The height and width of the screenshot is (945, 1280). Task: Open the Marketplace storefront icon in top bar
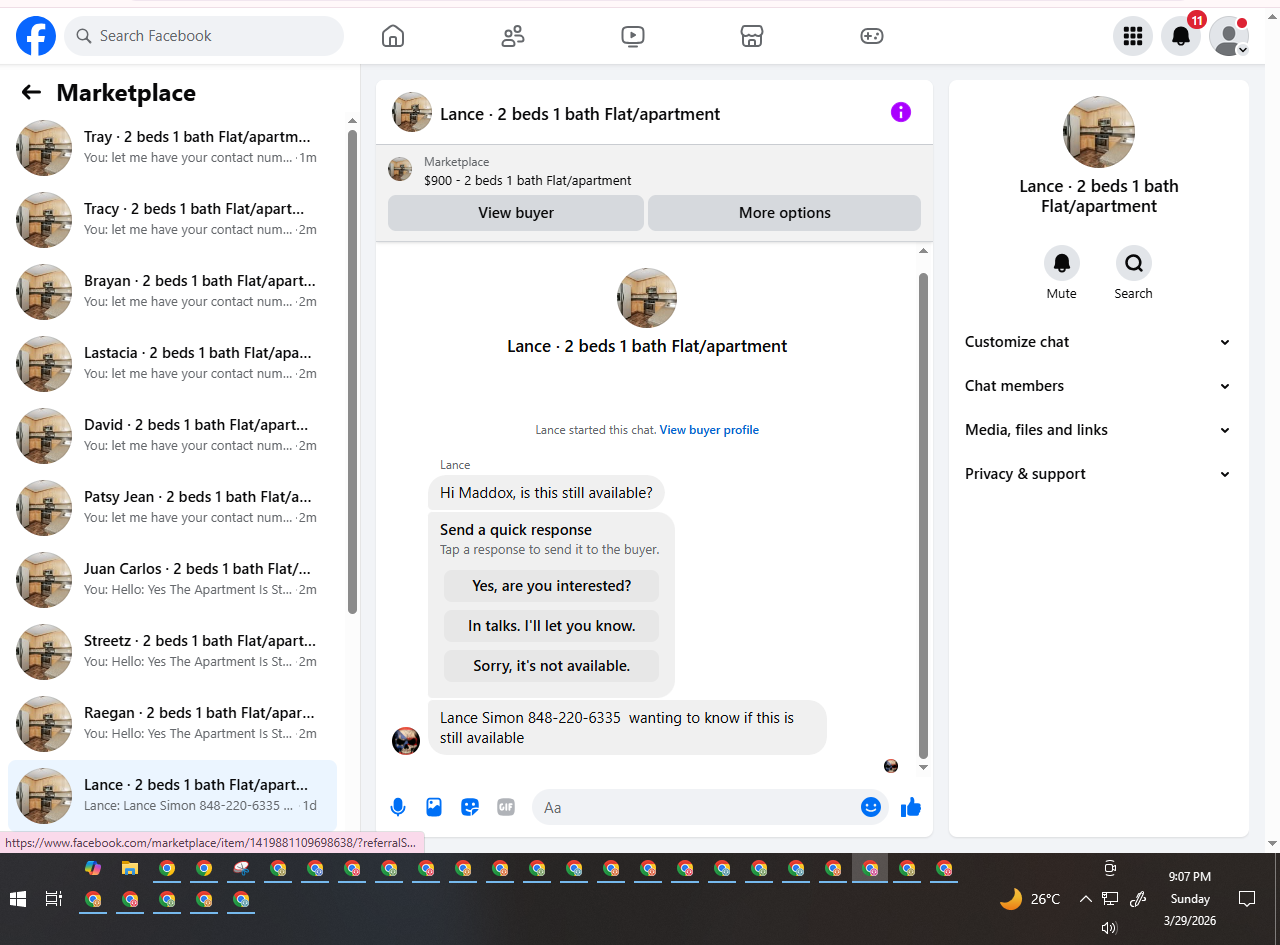[x=752, y=37]
